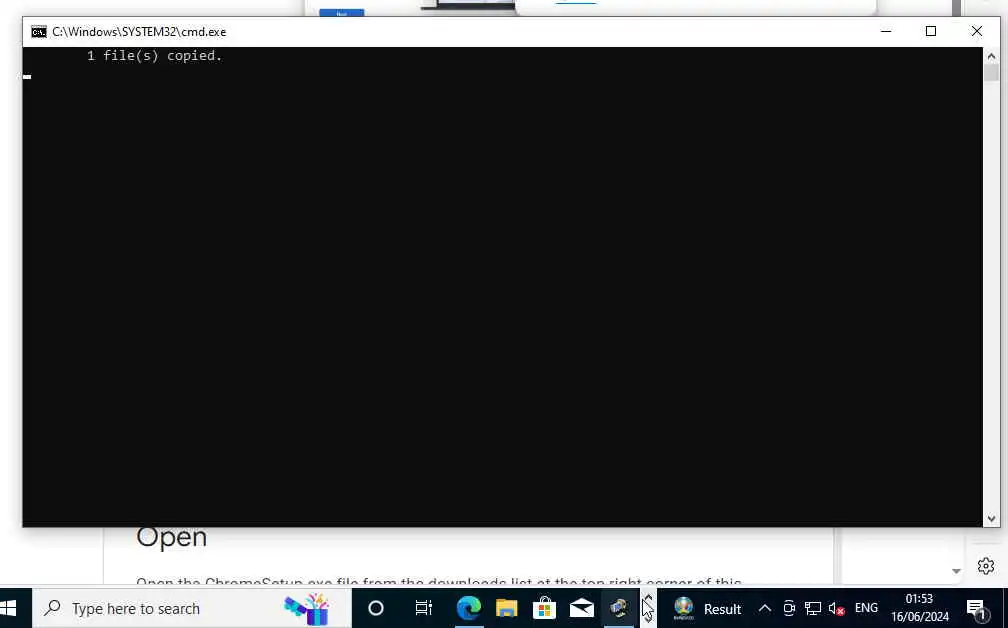Screen dimensions: 1008x628
Task: Click the 'Result' news widget on taskbar
Action: (707, 608)
